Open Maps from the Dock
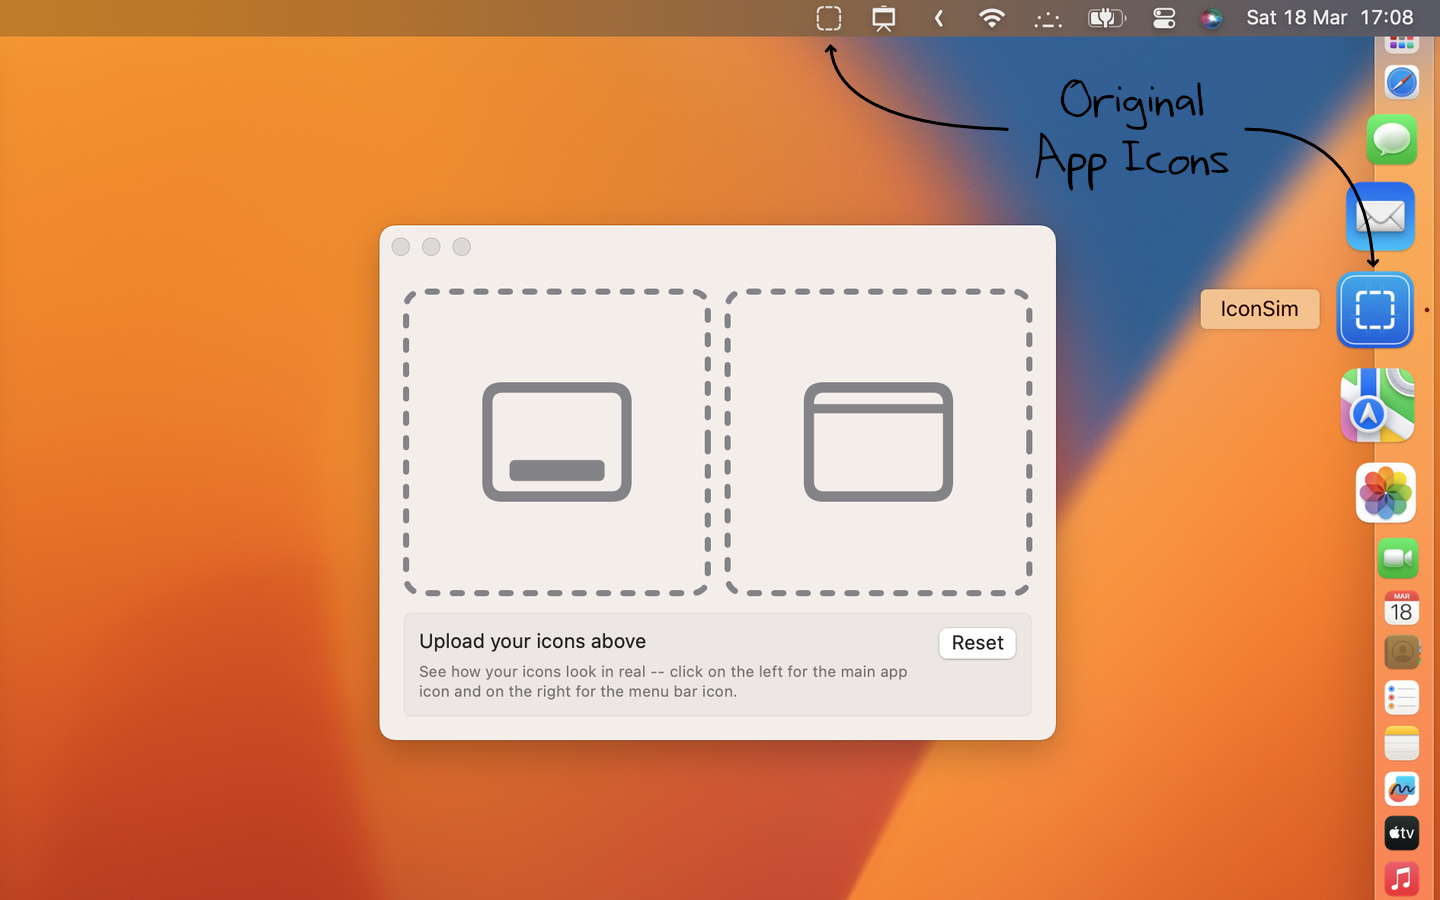Image resolution: width=1440 pixels, height=900 pixels. (x=1377, y=405)
